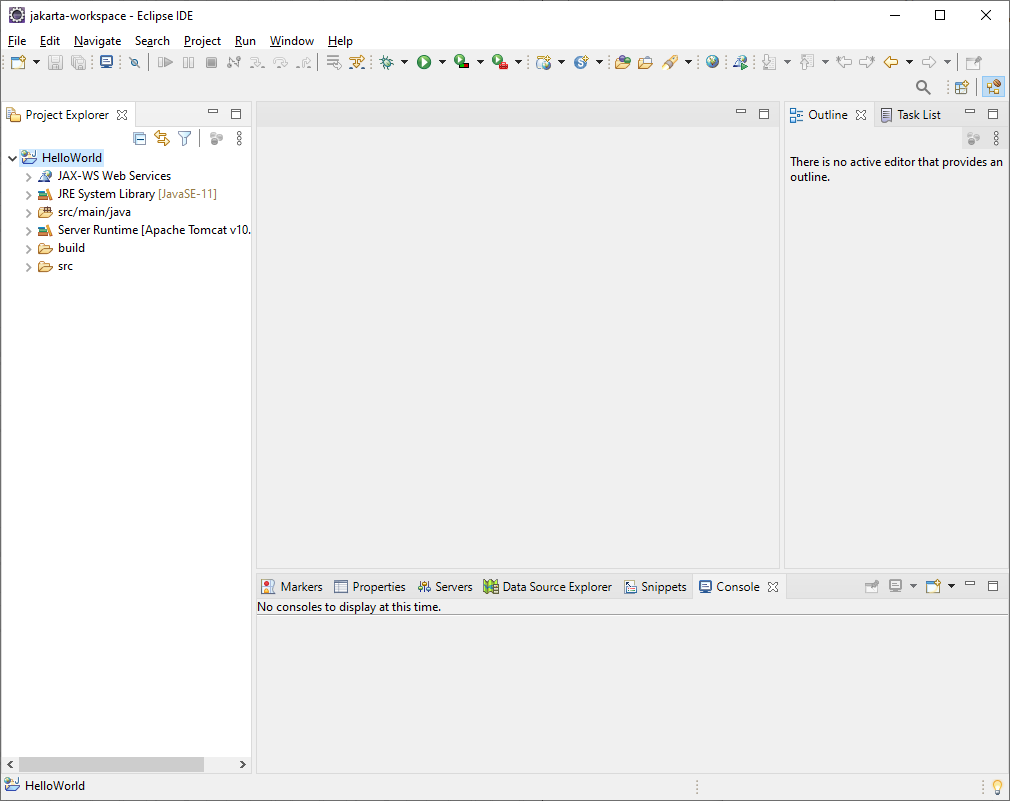Viewport: 1010px width, 801px height.
Task: Open search with the magnifier icon
Action: 923,87
